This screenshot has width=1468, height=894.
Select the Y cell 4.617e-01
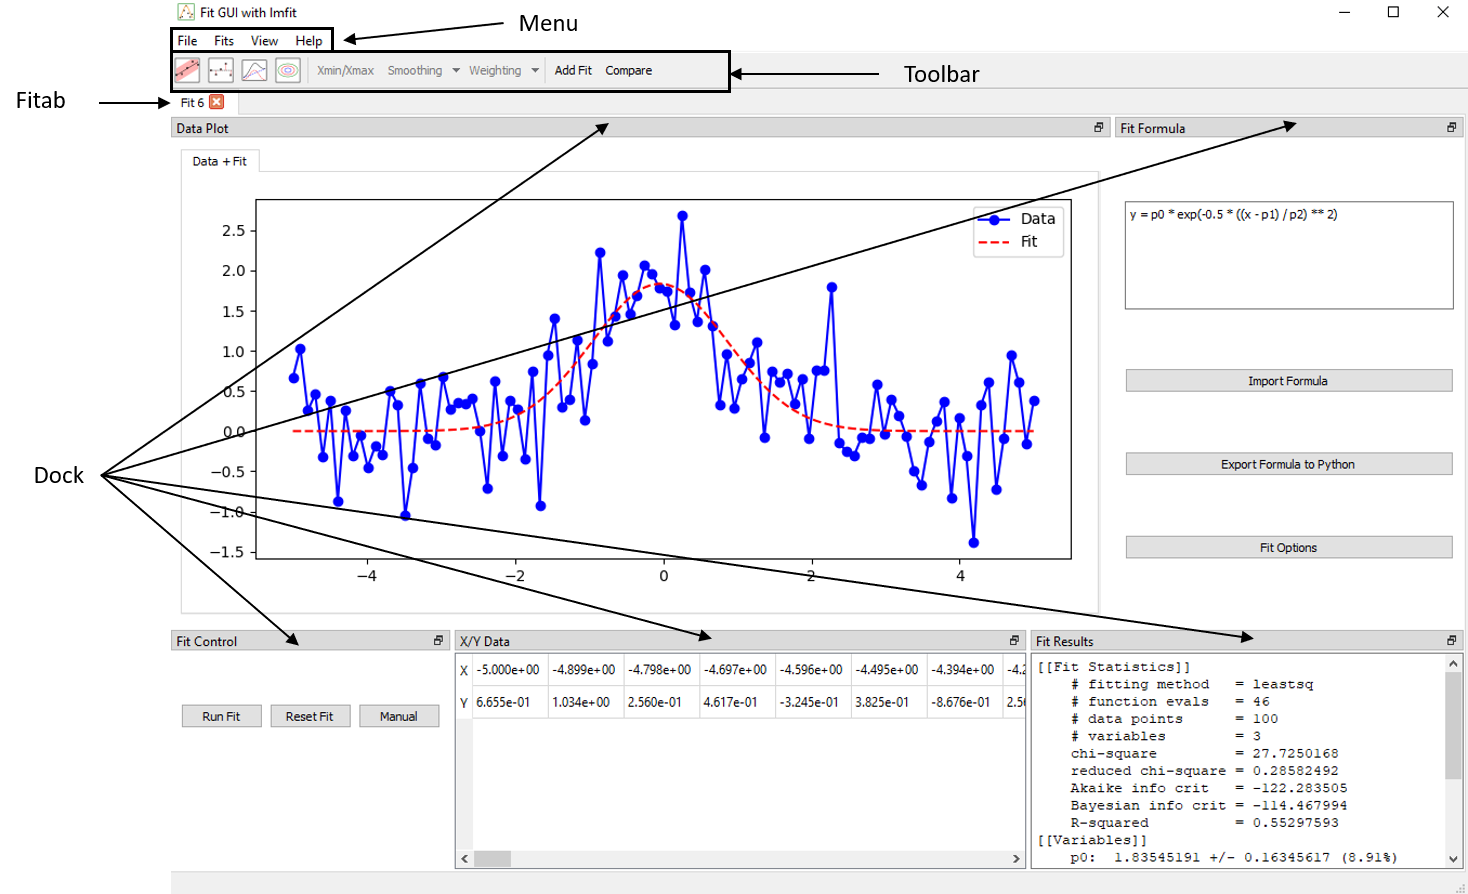(737, 702)
